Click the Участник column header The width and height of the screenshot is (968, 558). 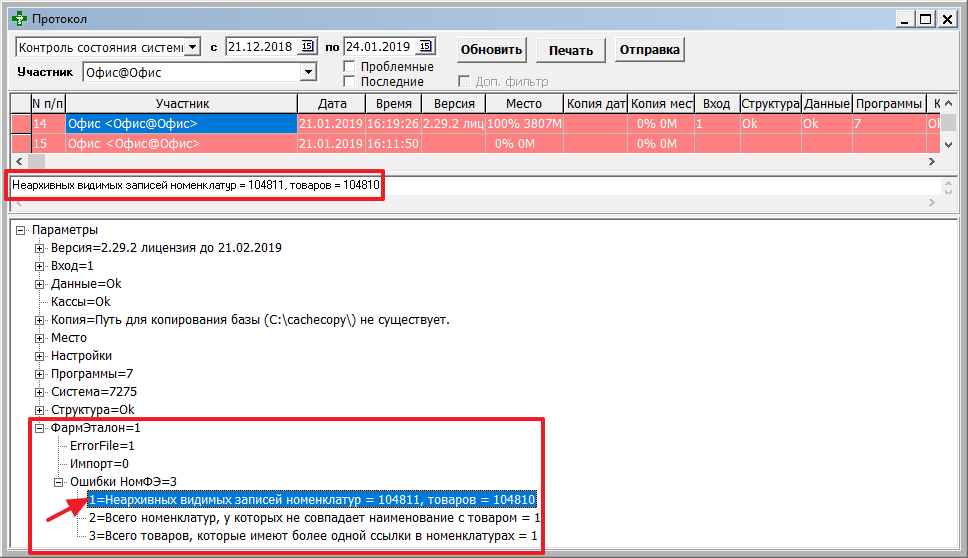point(181,104)
